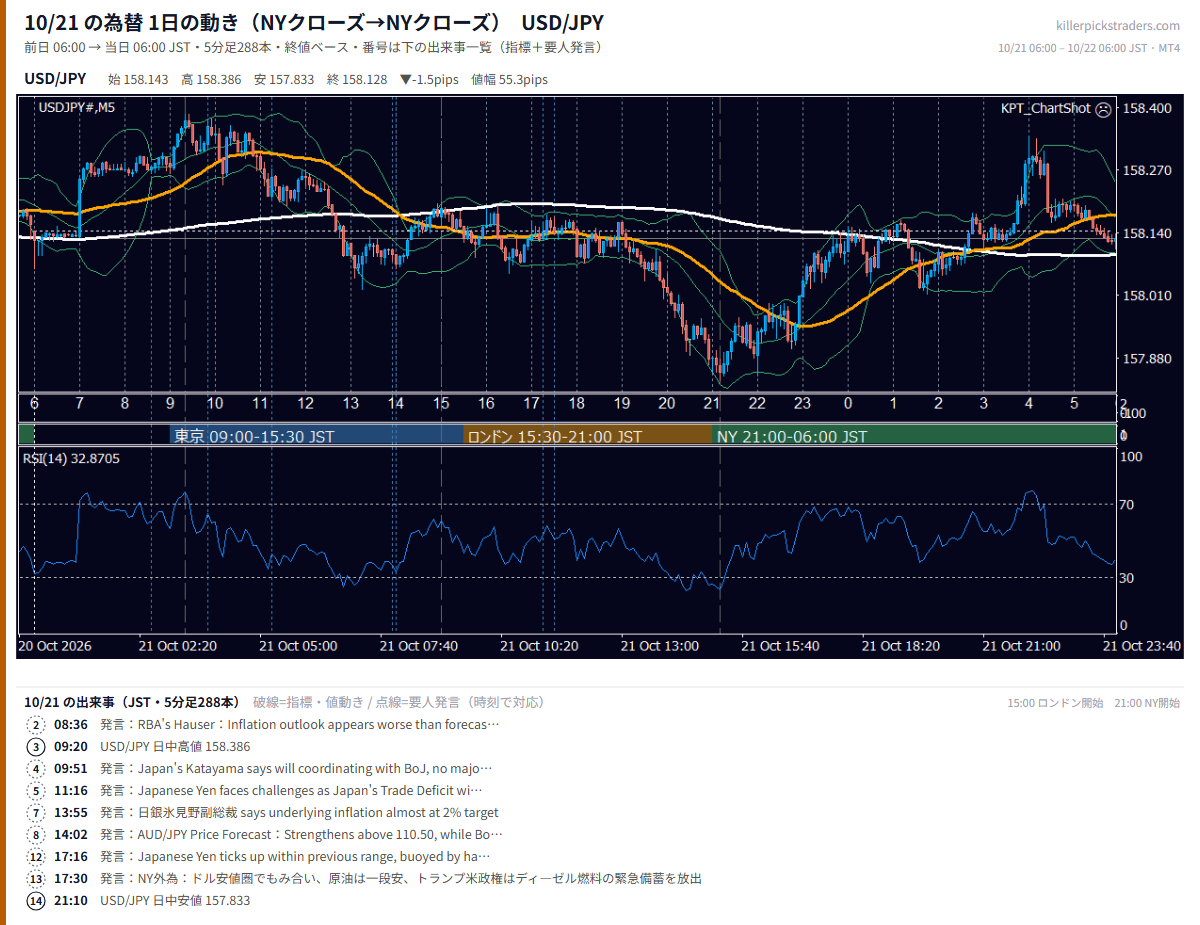Click hour label 9 on the chart axis

170,404
